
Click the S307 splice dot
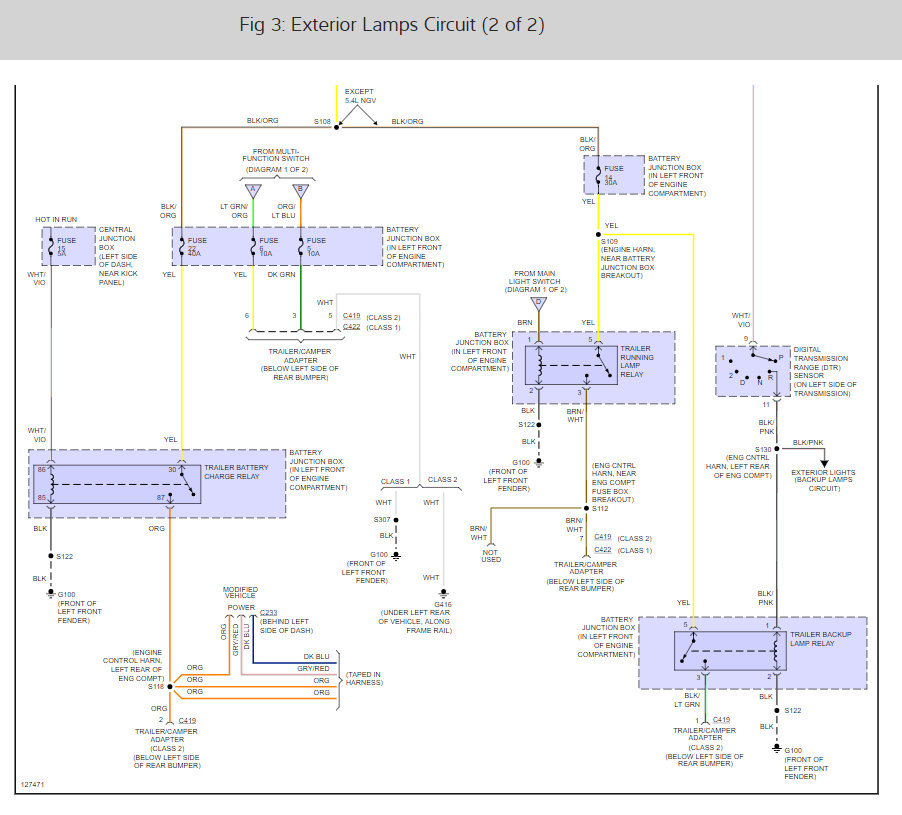coord(396,520)
